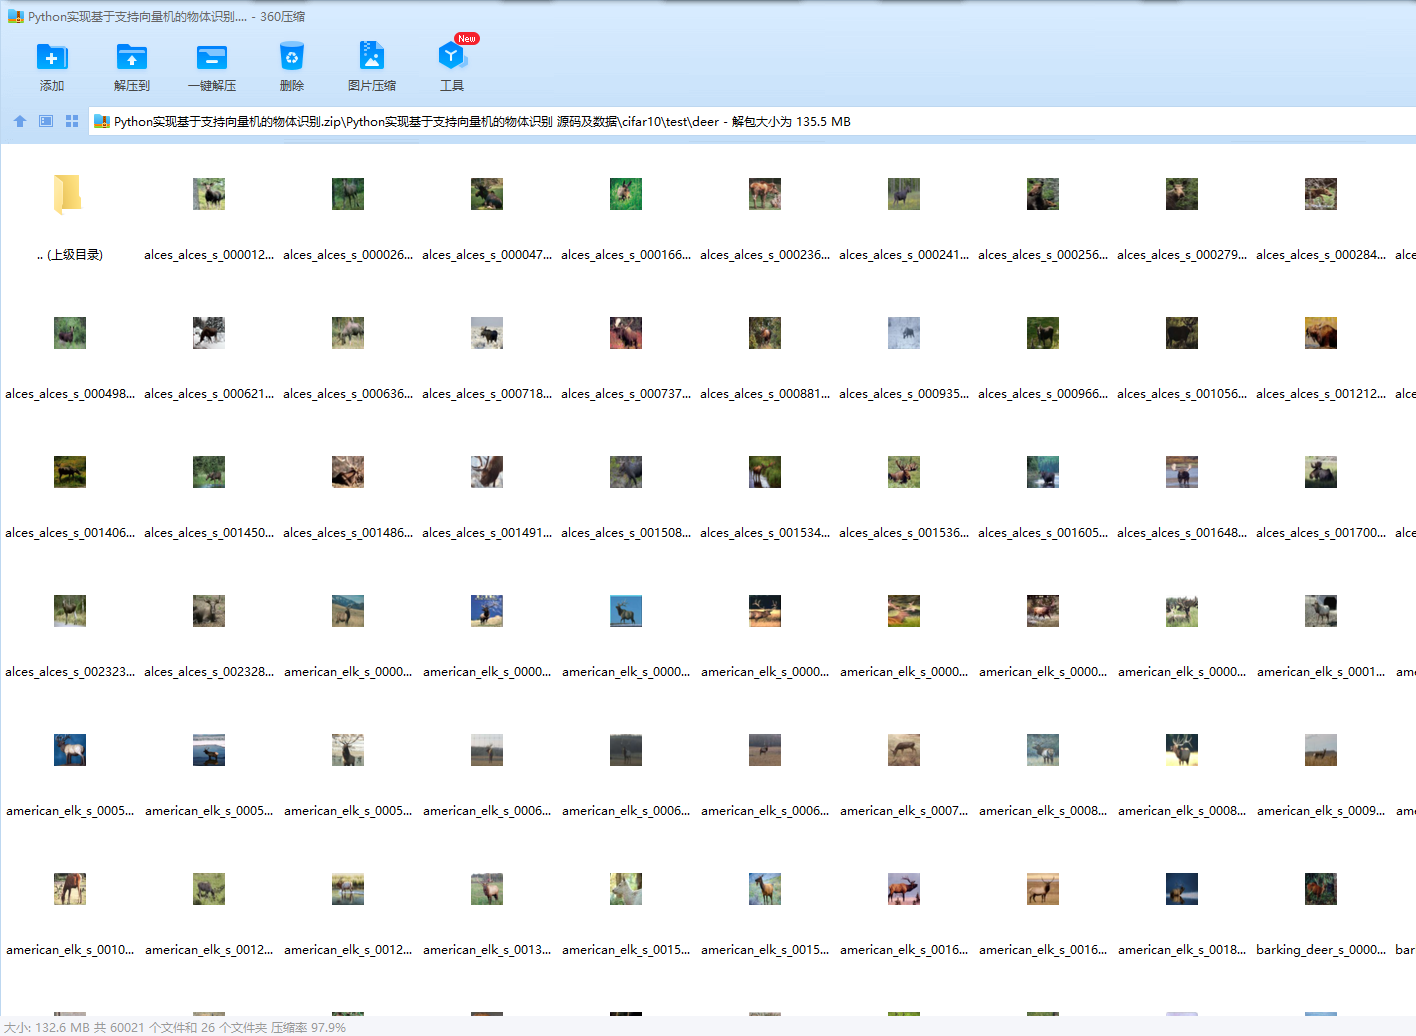Click the file name barking_deer_s_0000...
This screenshot has width=1416, height=1036.
click(1321, 950)
